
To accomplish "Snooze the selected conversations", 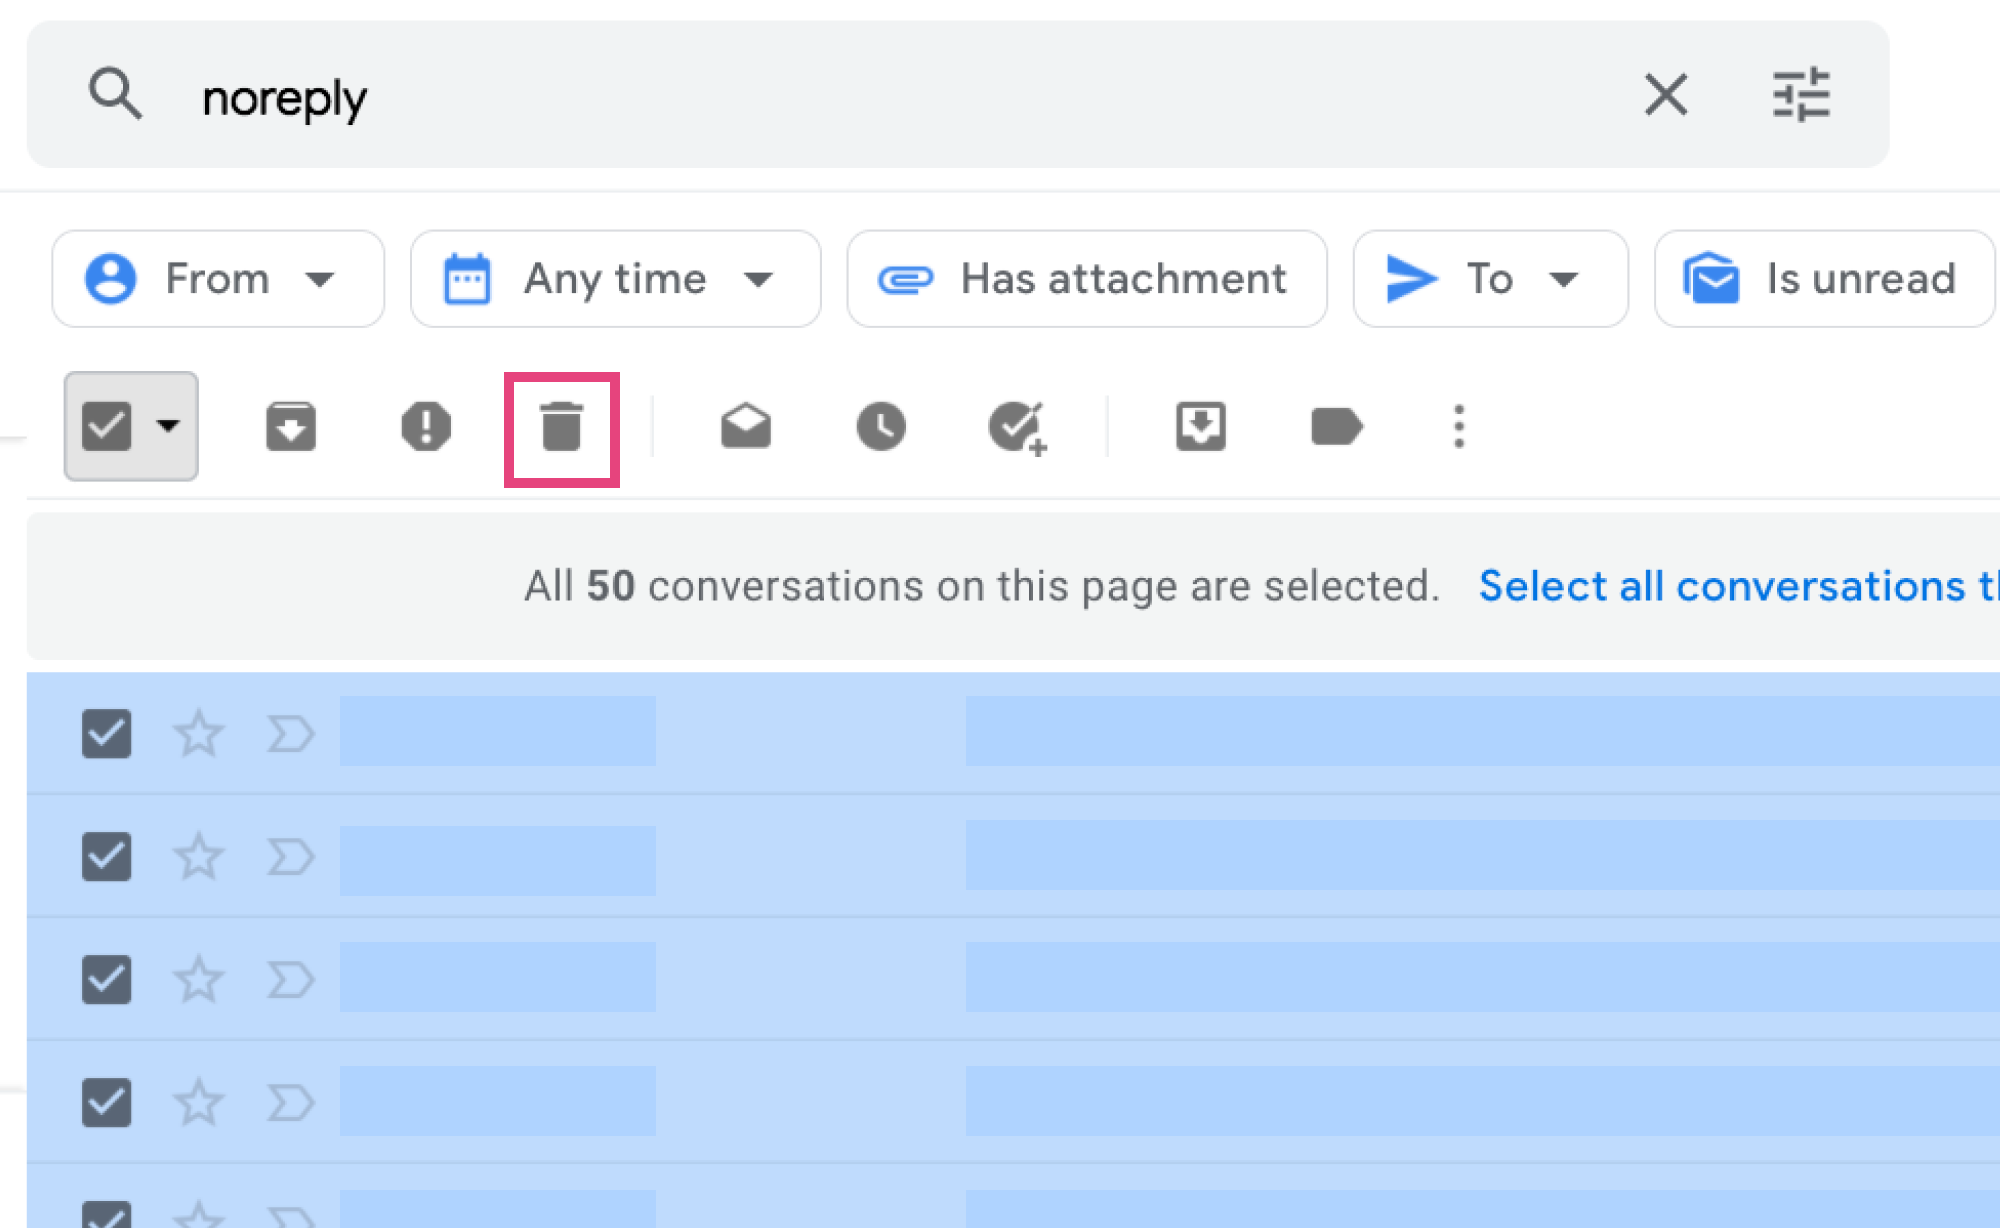I will point(881,427).
